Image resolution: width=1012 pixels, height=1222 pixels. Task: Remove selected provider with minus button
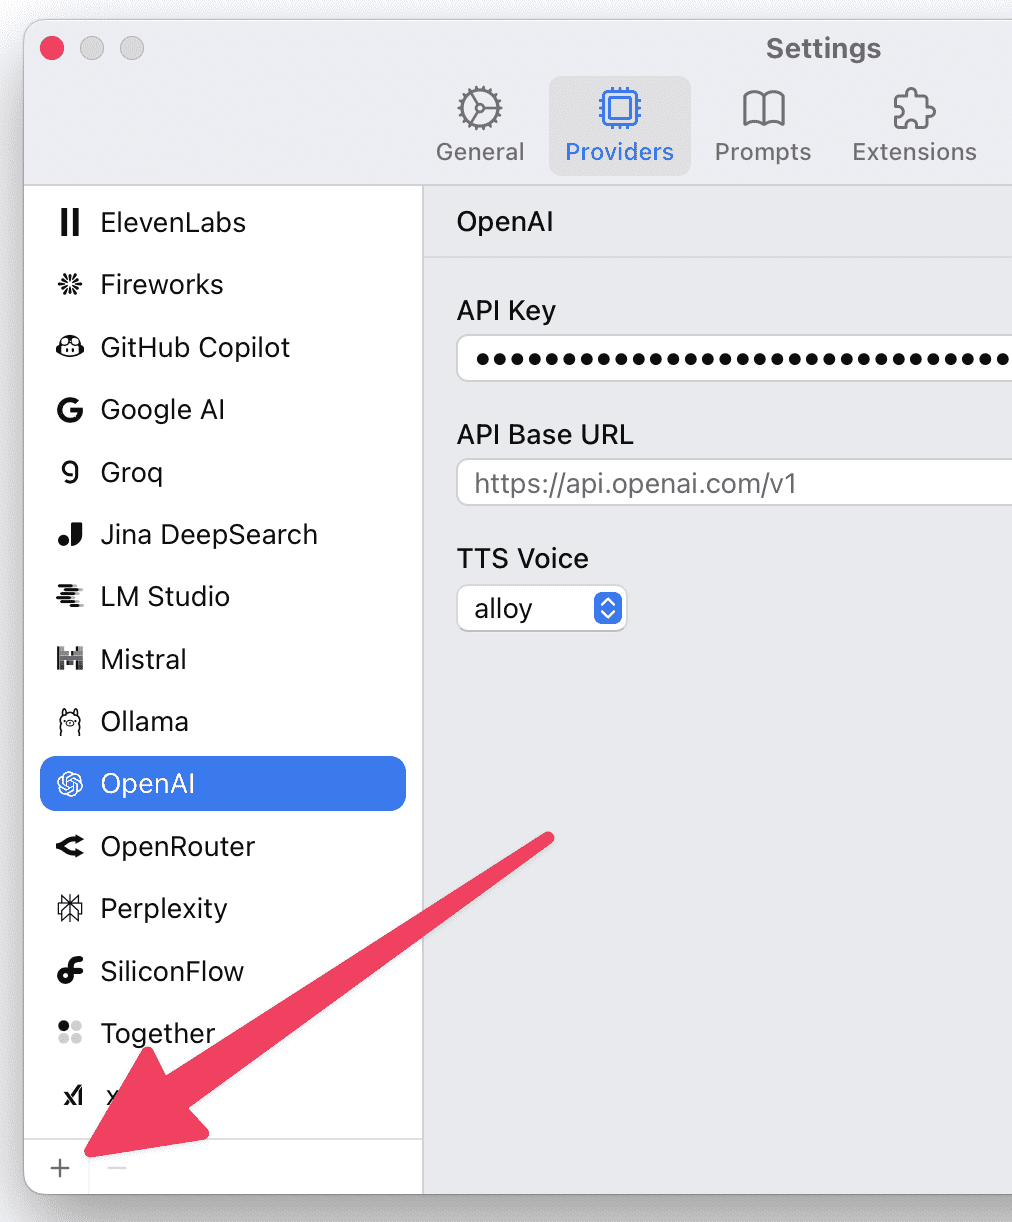(117, 1167)
